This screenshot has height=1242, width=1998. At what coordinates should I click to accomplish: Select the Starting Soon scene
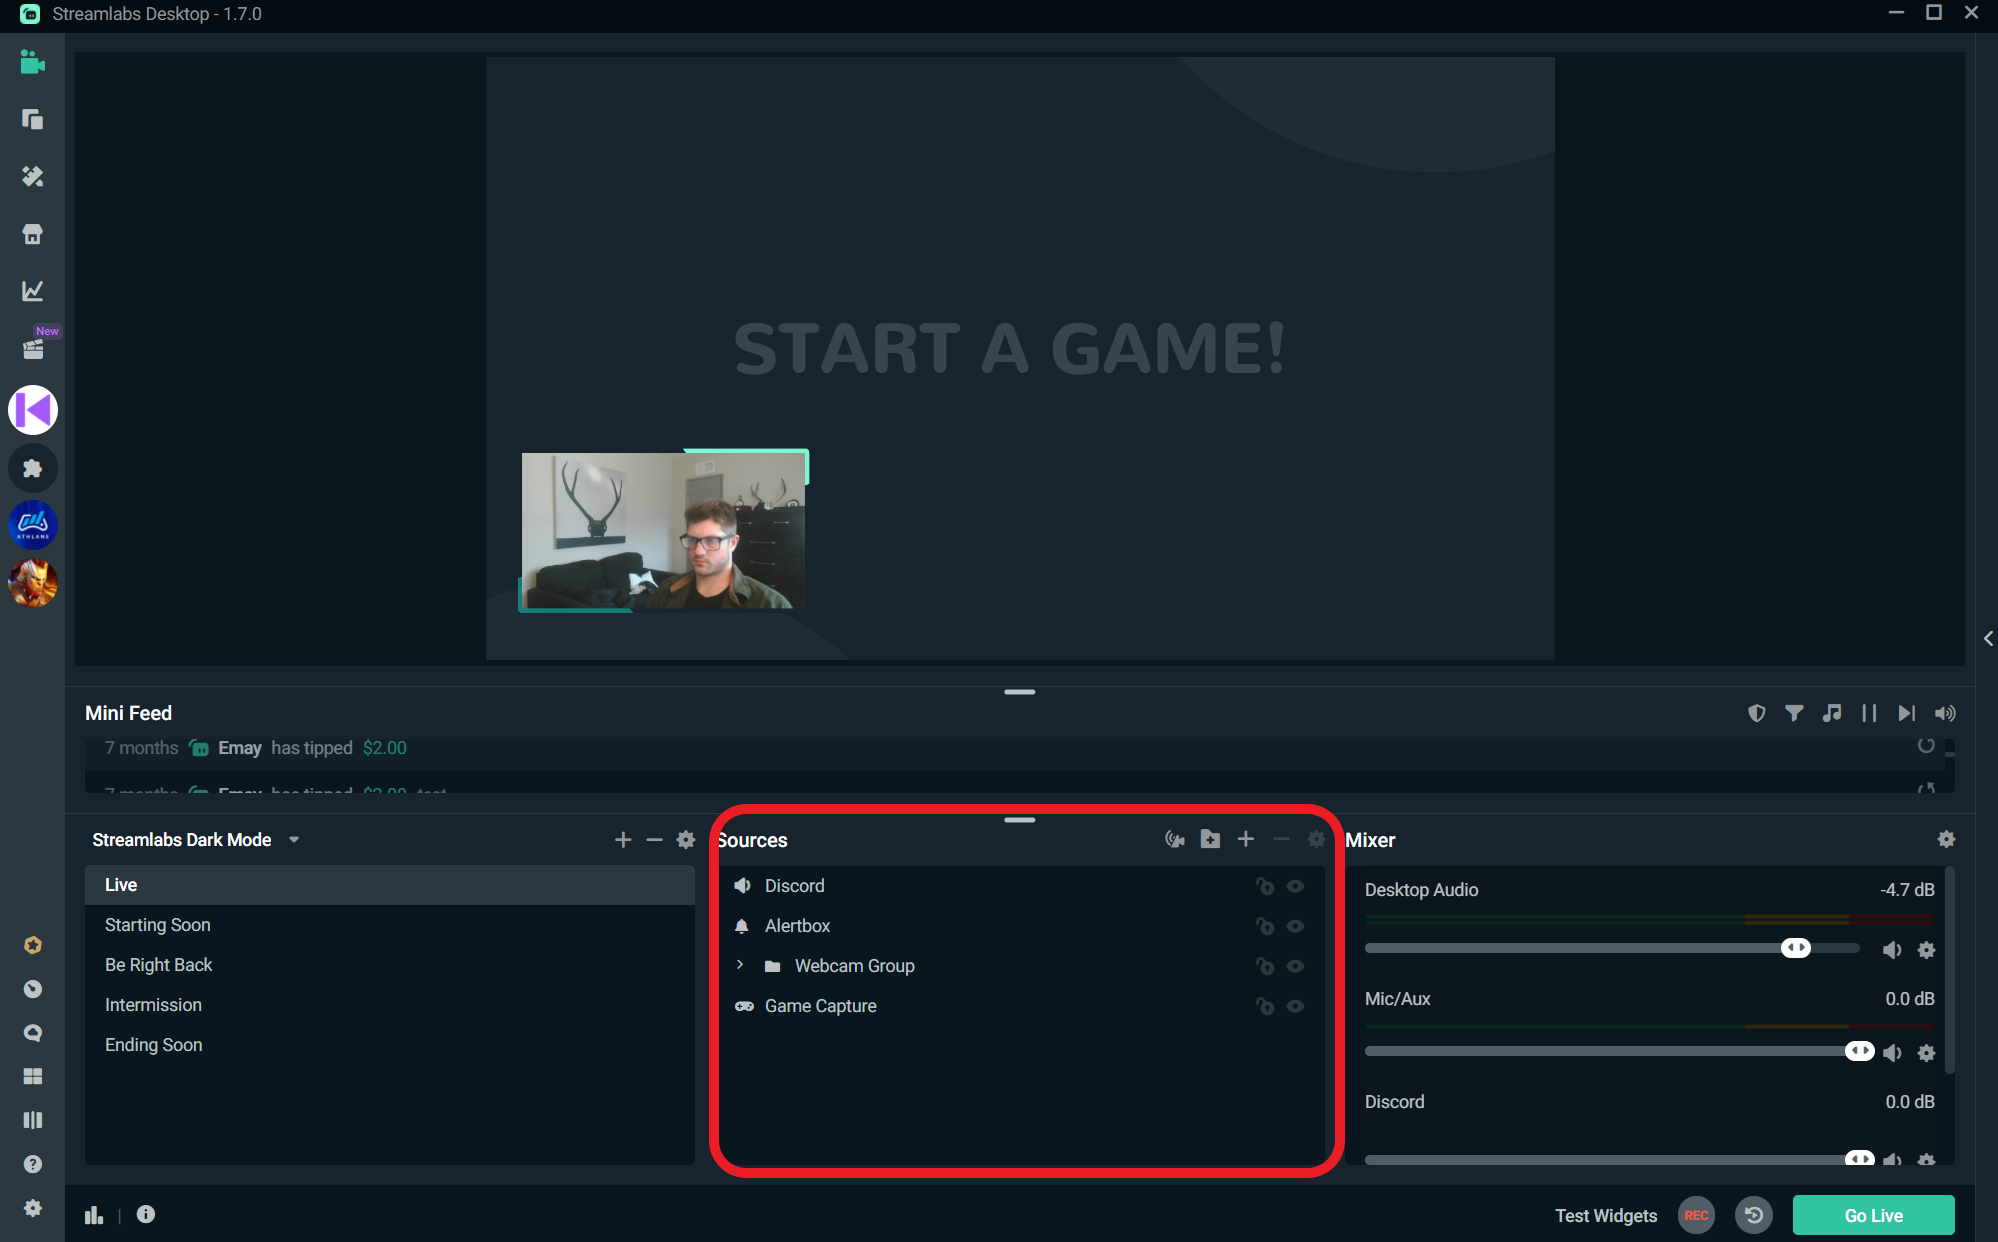[x=390, y=925]
